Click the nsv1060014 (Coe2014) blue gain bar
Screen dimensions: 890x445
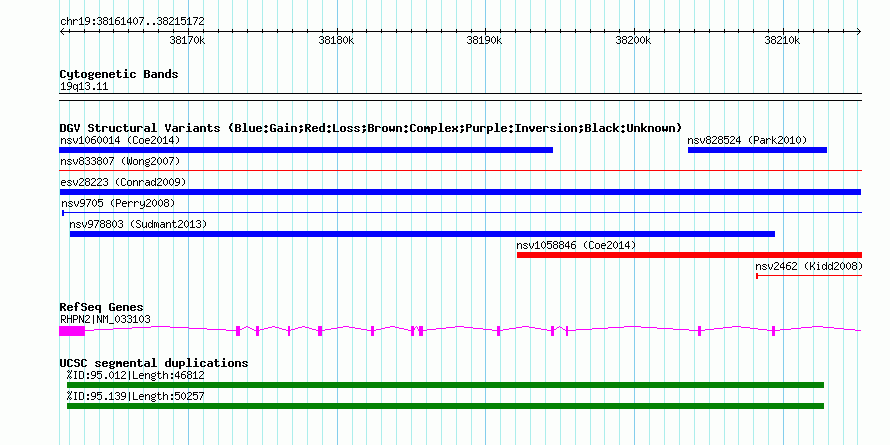(x=306, y=150)
